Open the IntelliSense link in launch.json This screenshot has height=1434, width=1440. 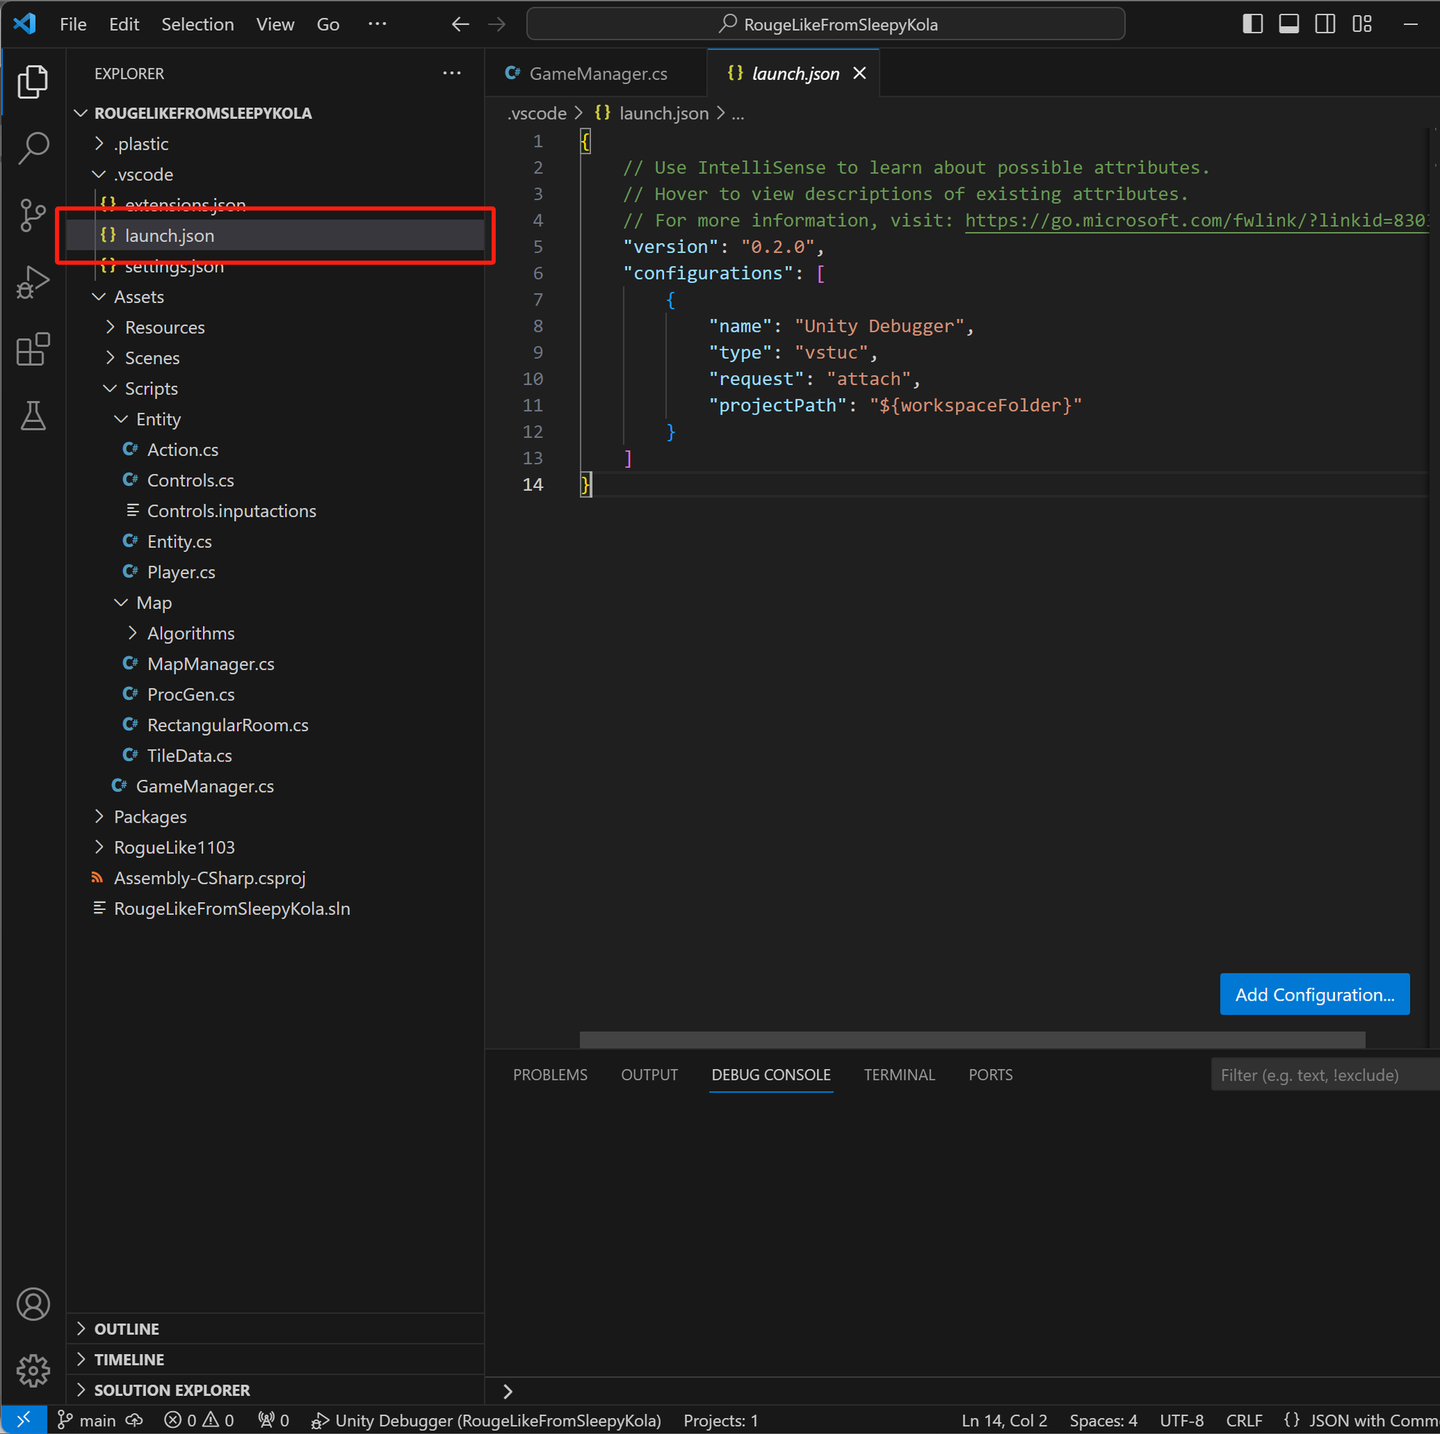click(x=1195, y=220)
